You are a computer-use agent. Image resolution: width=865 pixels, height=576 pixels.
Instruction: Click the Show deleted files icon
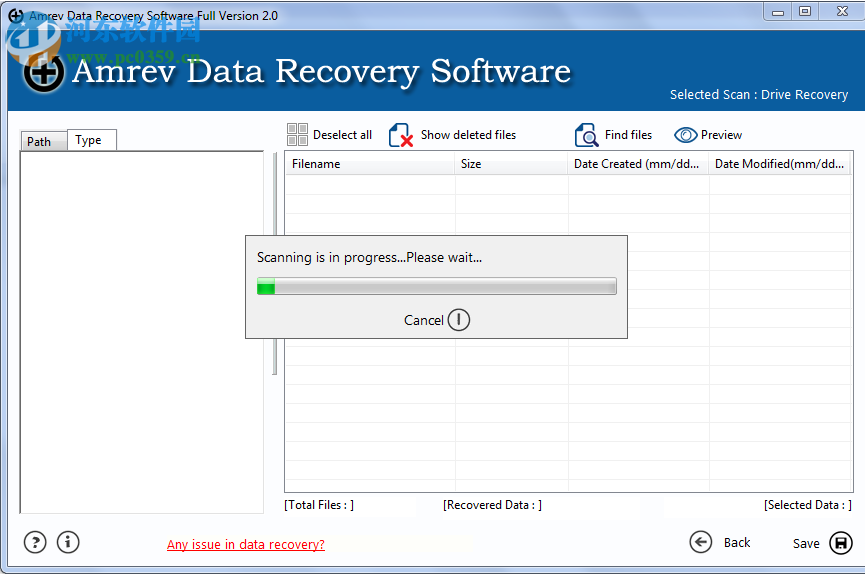tap(399, 134)
